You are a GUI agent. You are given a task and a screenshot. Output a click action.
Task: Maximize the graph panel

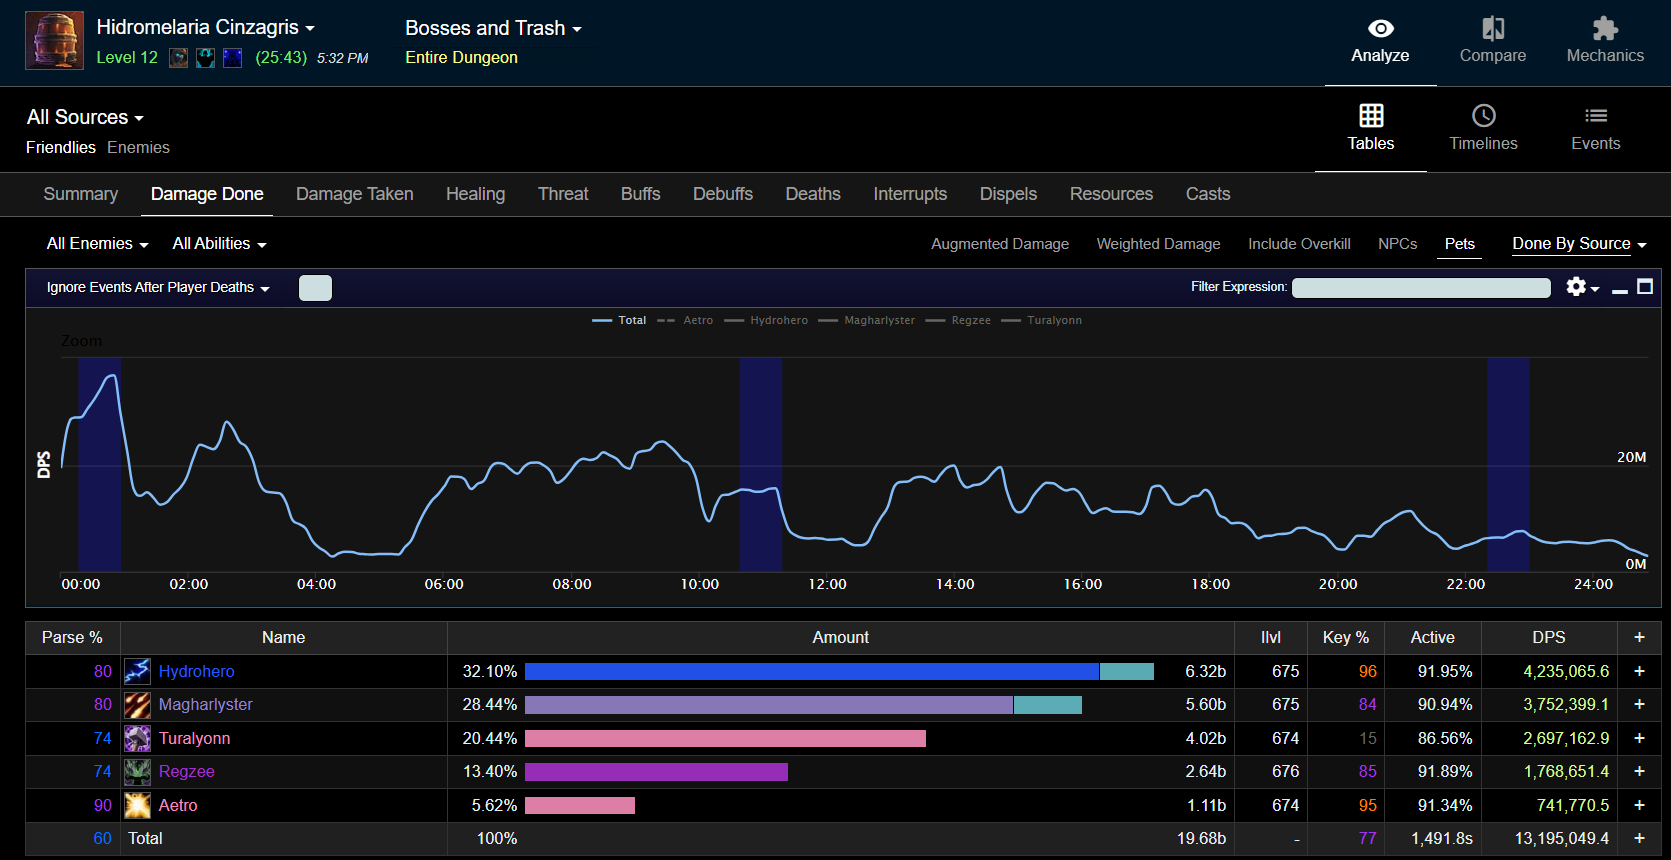point(1645,287)
